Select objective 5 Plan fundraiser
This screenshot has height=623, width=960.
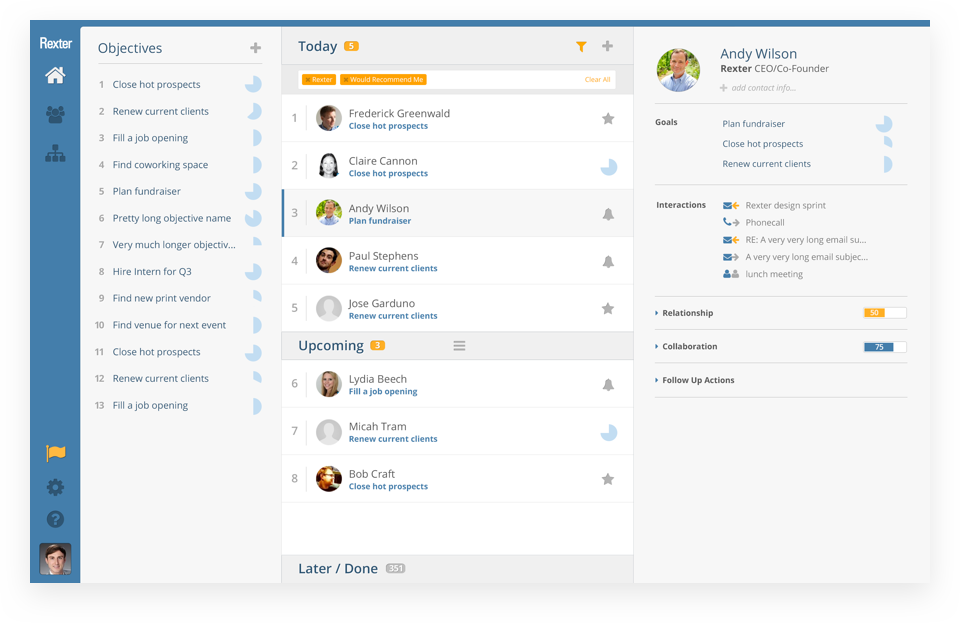[x=146, y=192]
